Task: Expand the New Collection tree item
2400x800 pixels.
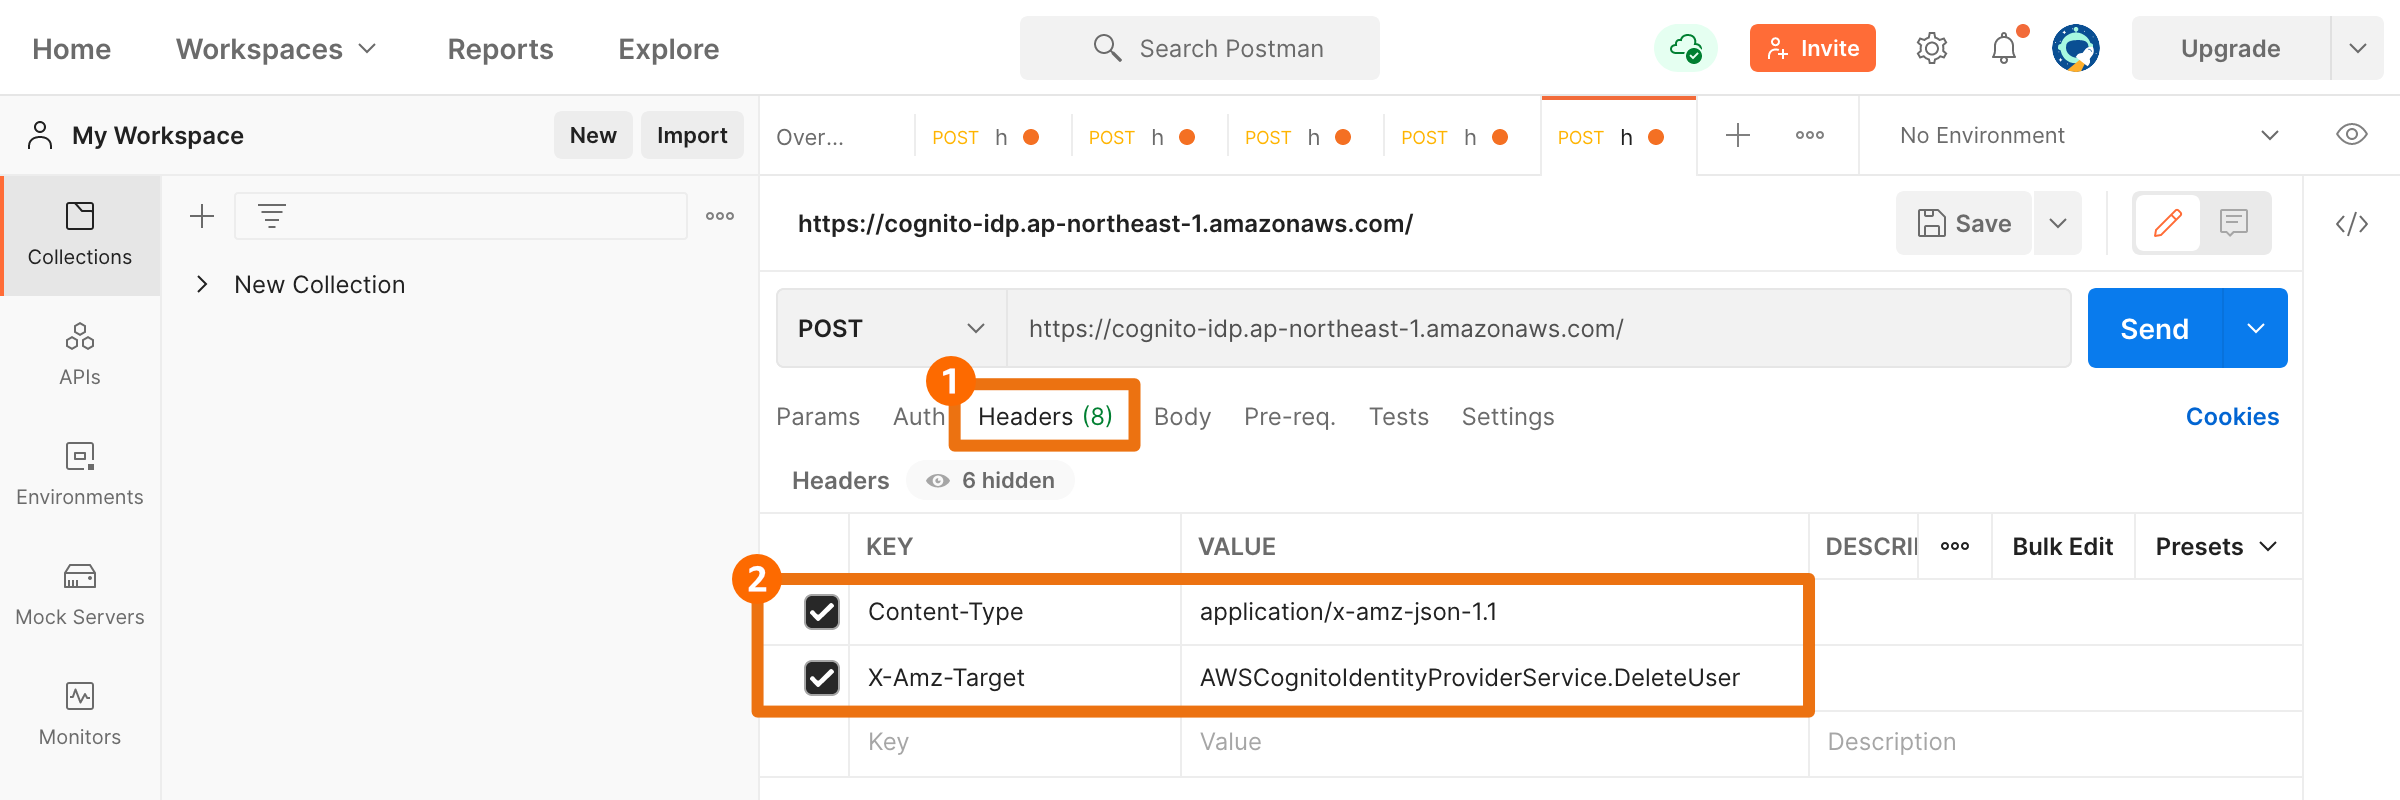Action: click(x=202, y=284)
